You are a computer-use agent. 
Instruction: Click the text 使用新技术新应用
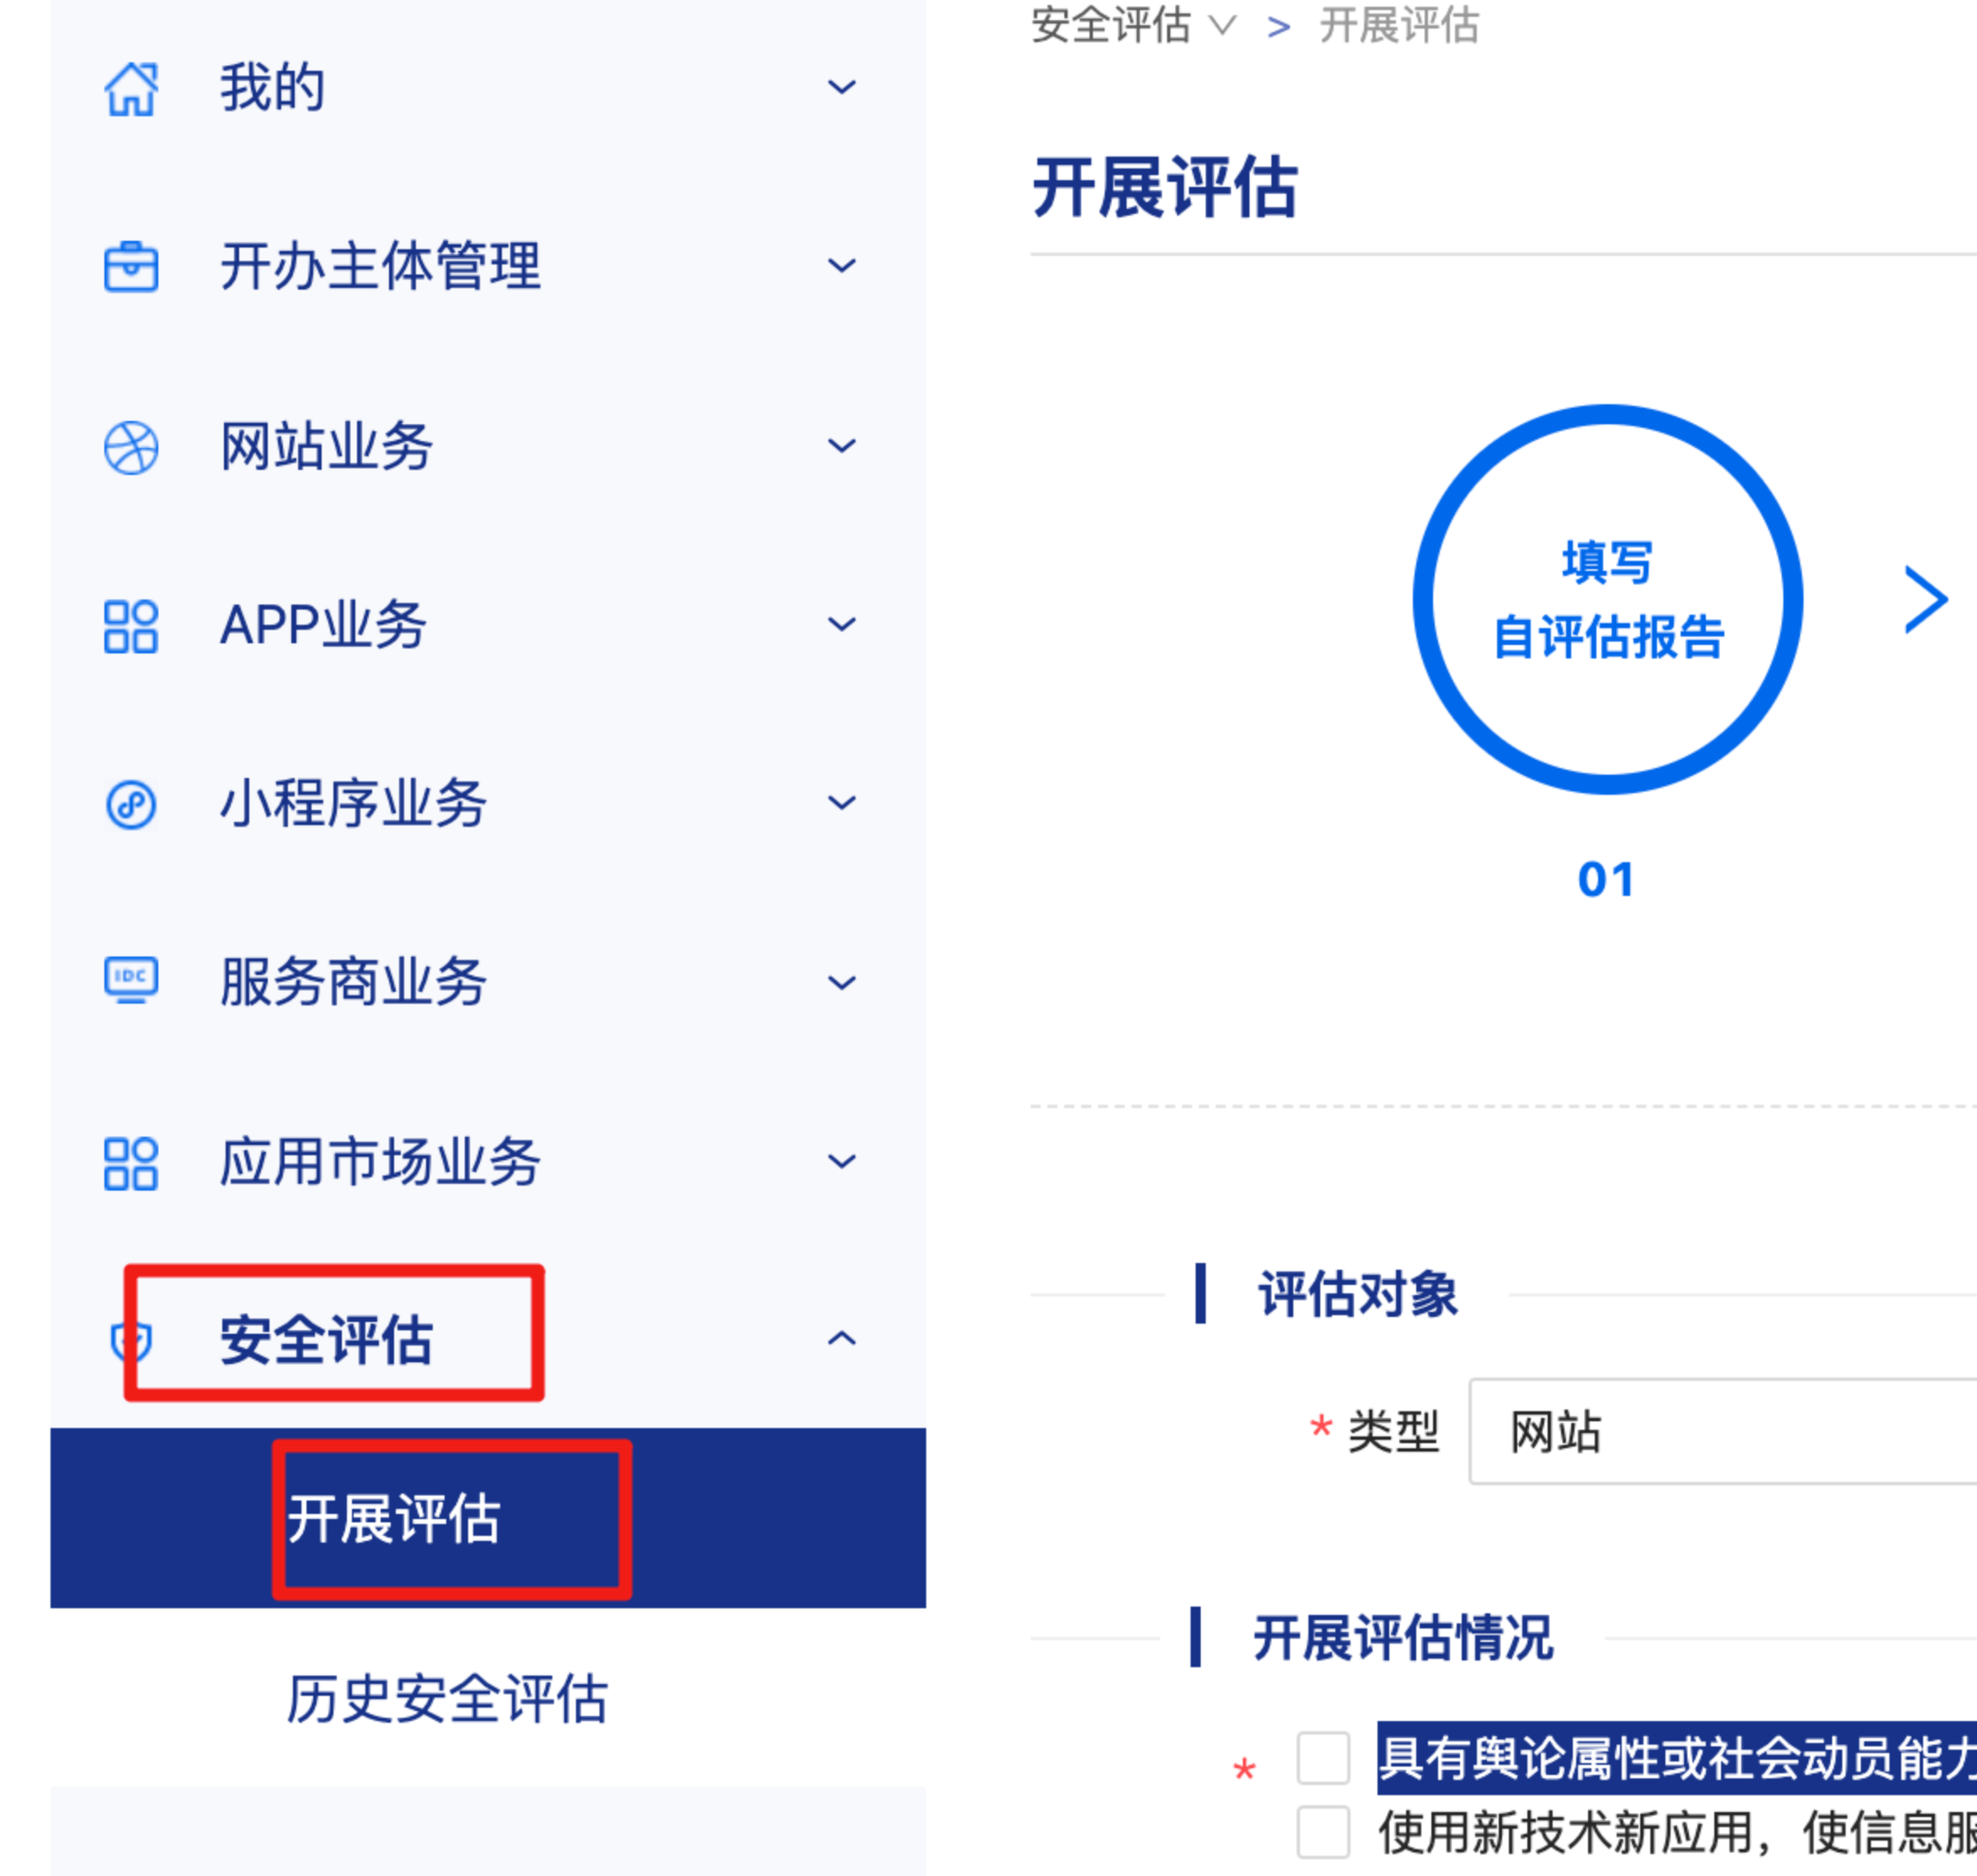1565,1832
